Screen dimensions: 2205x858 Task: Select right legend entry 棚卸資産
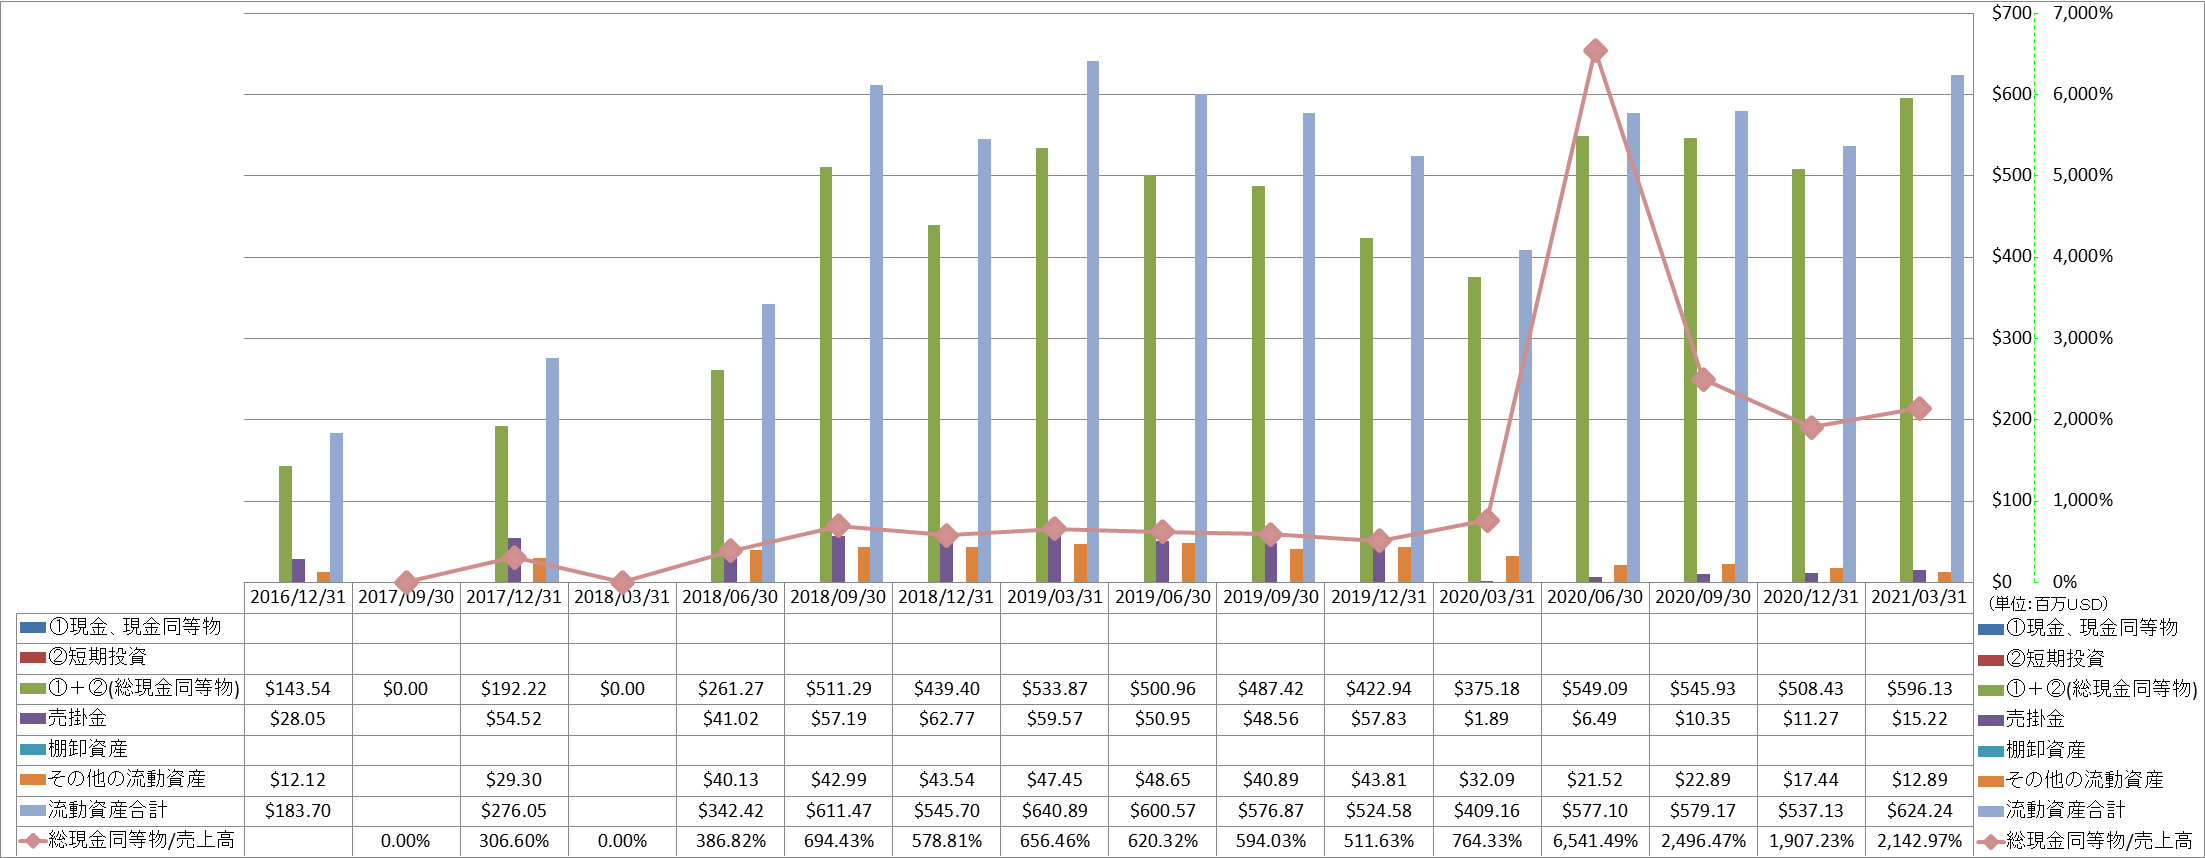click(2032, 750)
